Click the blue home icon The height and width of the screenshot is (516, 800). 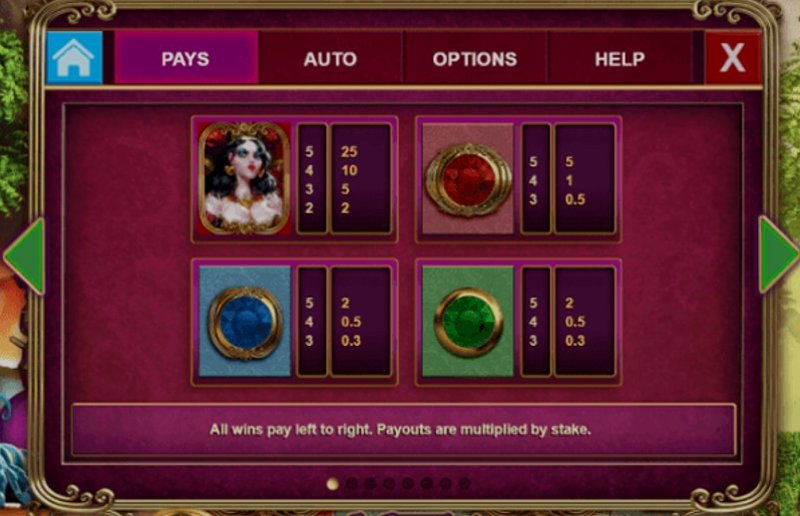point(74,58)
